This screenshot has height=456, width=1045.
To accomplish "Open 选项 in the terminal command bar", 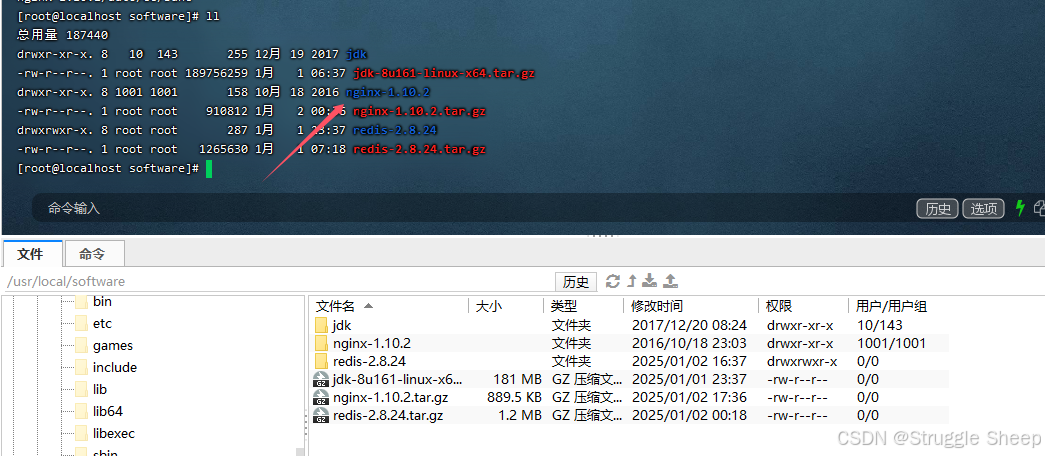I will click(x=984, y=209).
